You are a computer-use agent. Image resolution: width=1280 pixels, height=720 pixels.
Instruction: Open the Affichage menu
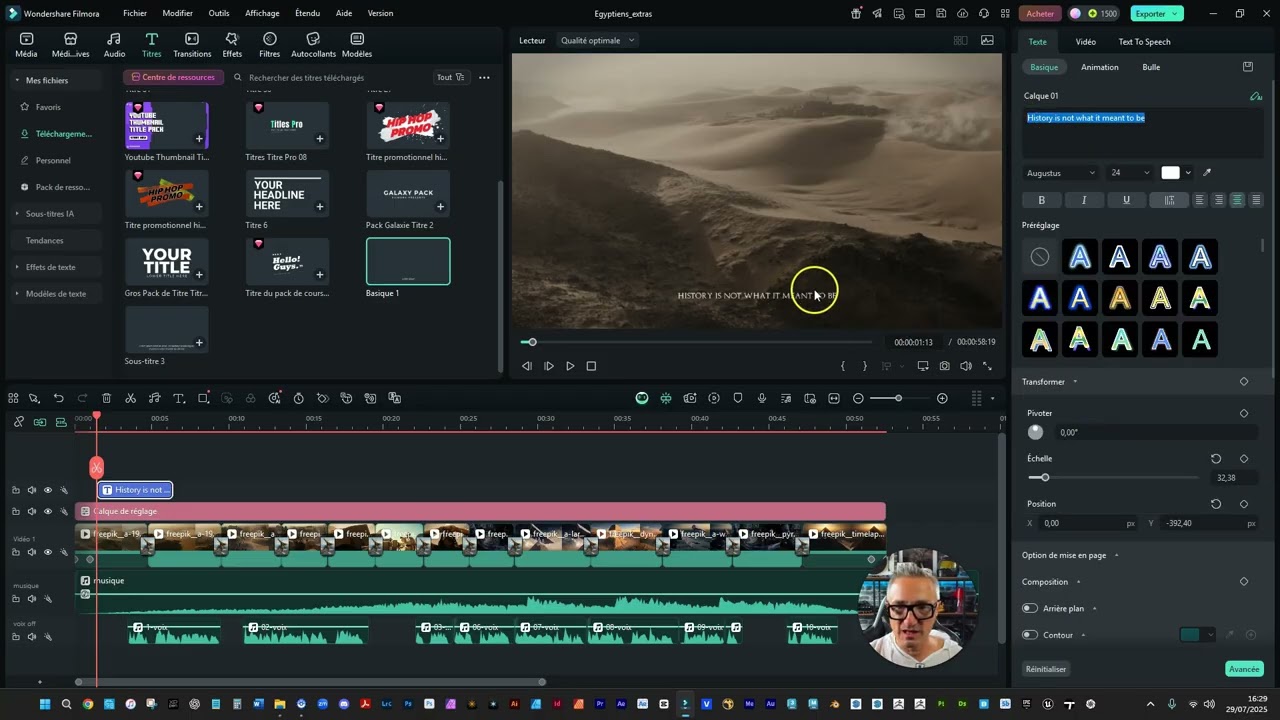[262, 14]
